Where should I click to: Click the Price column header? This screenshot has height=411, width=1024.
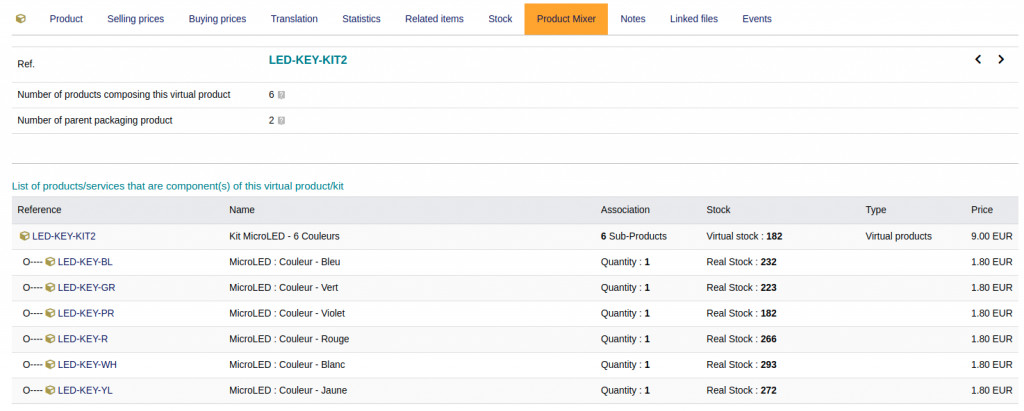(982, 210)
